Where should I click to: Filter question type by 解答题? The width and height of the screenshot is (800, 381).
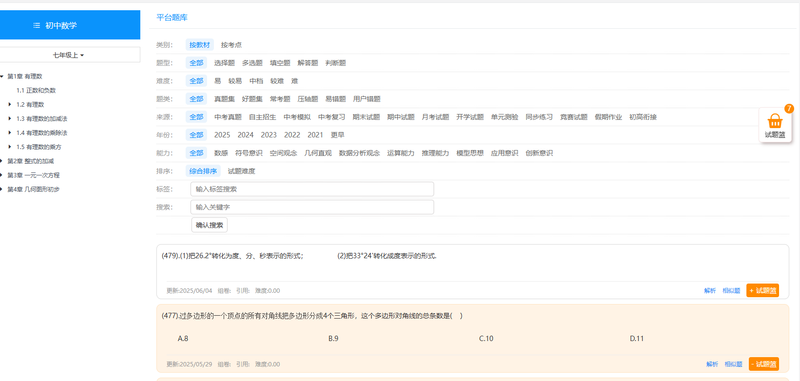308,63
